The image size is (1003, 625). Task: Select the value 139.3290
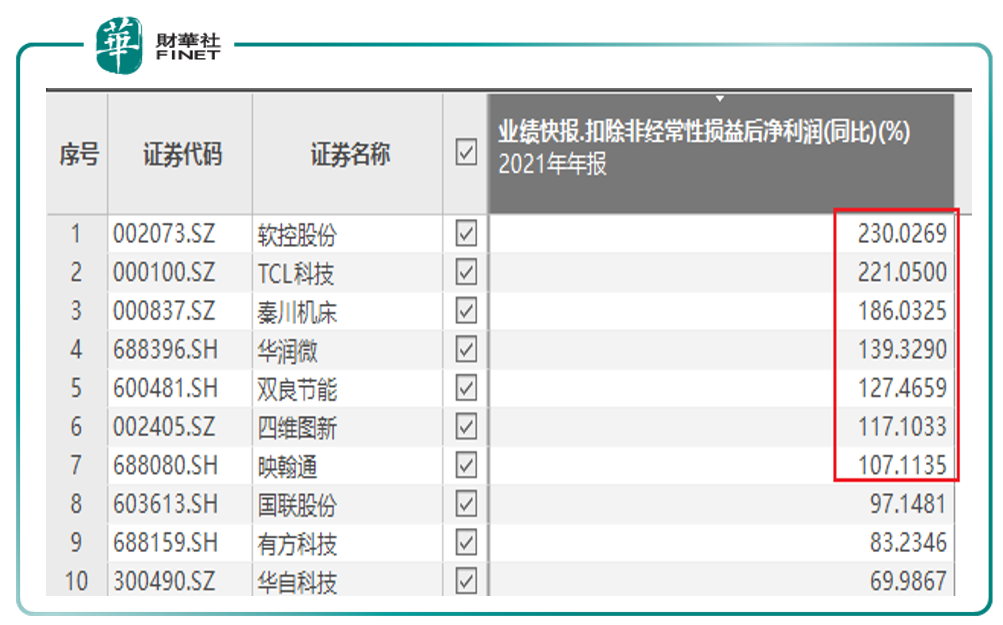tap(902, 349)
